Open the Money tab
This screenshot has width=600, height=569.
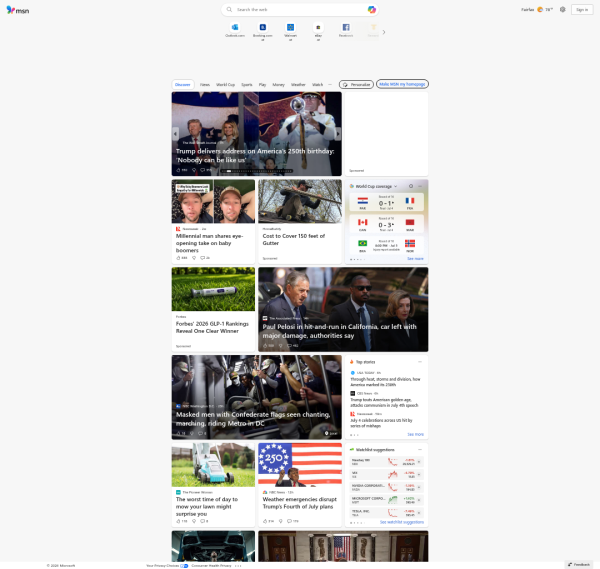point(278,85)
